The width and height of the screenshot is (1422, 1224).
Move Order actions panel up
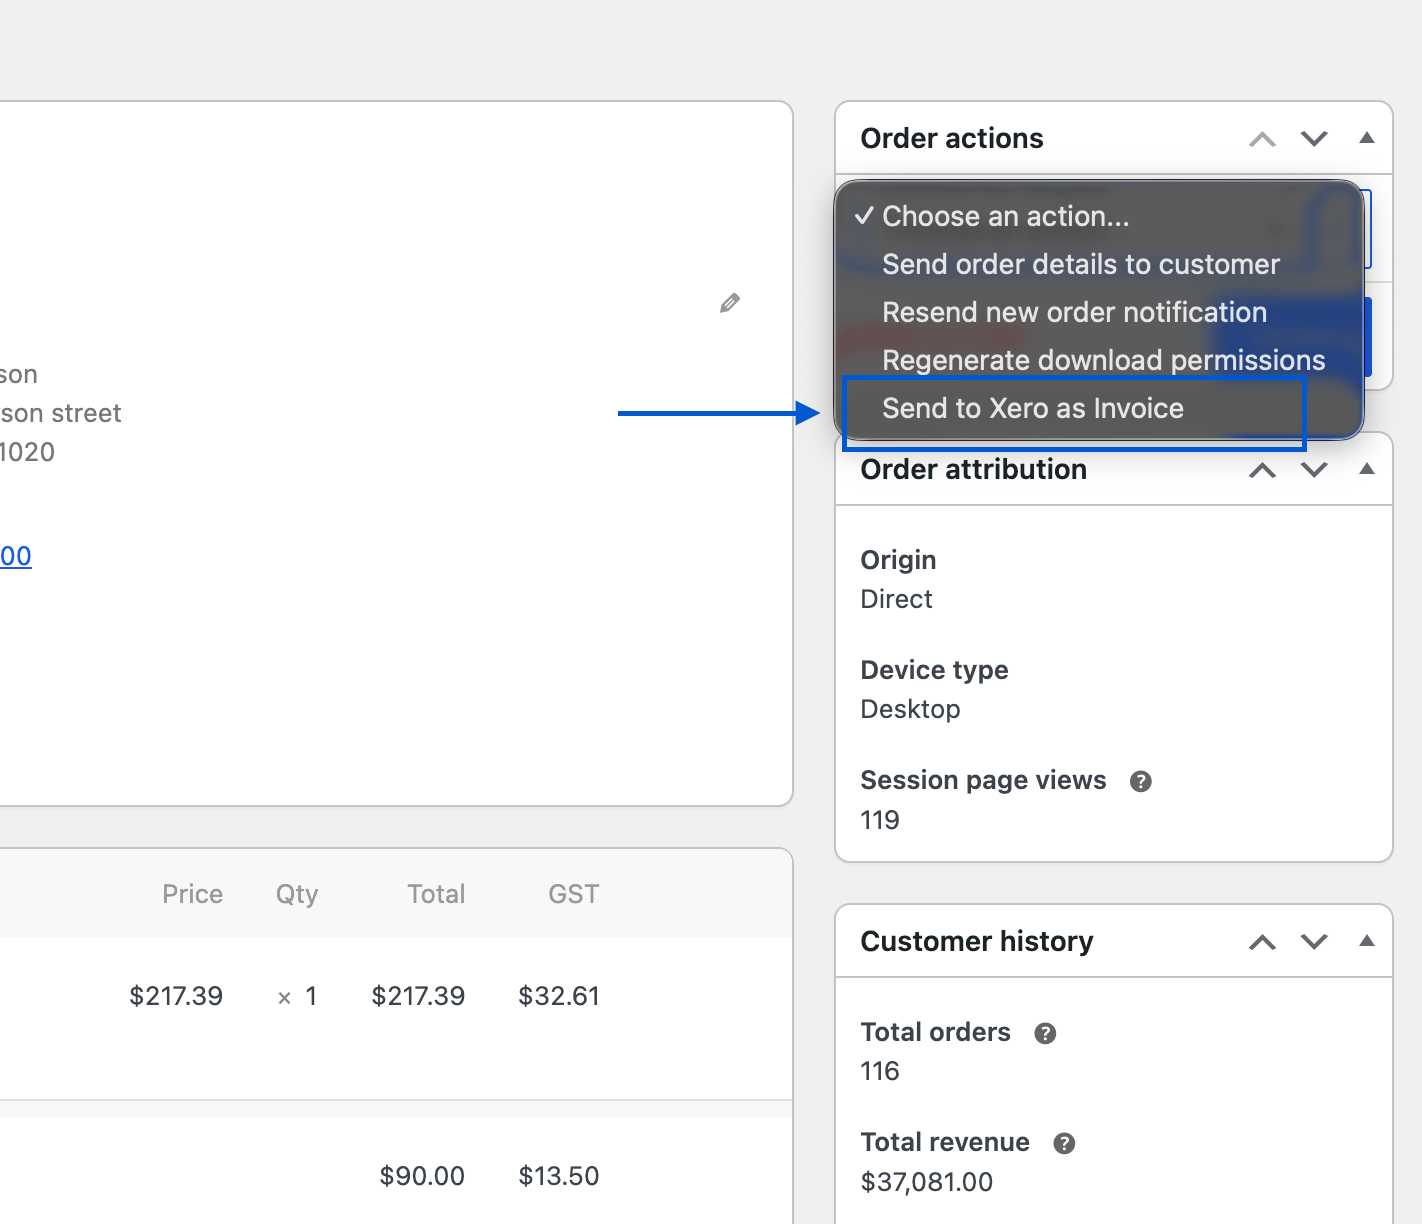[1262, 139]
